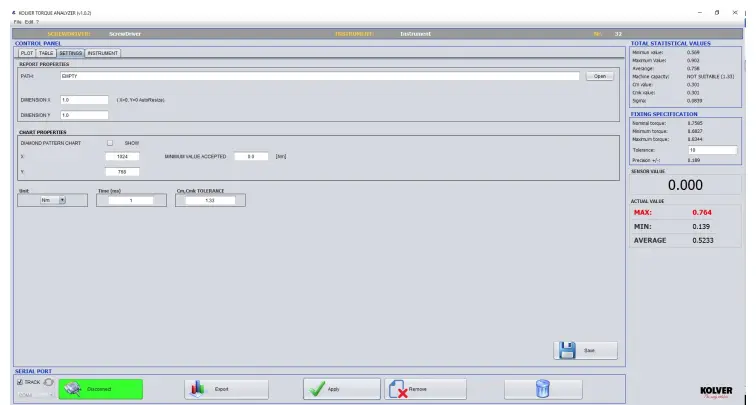The height and width of the screenshot is (405, 756).
Task: Open the Edit menu
Action: (x=29, y=22)
